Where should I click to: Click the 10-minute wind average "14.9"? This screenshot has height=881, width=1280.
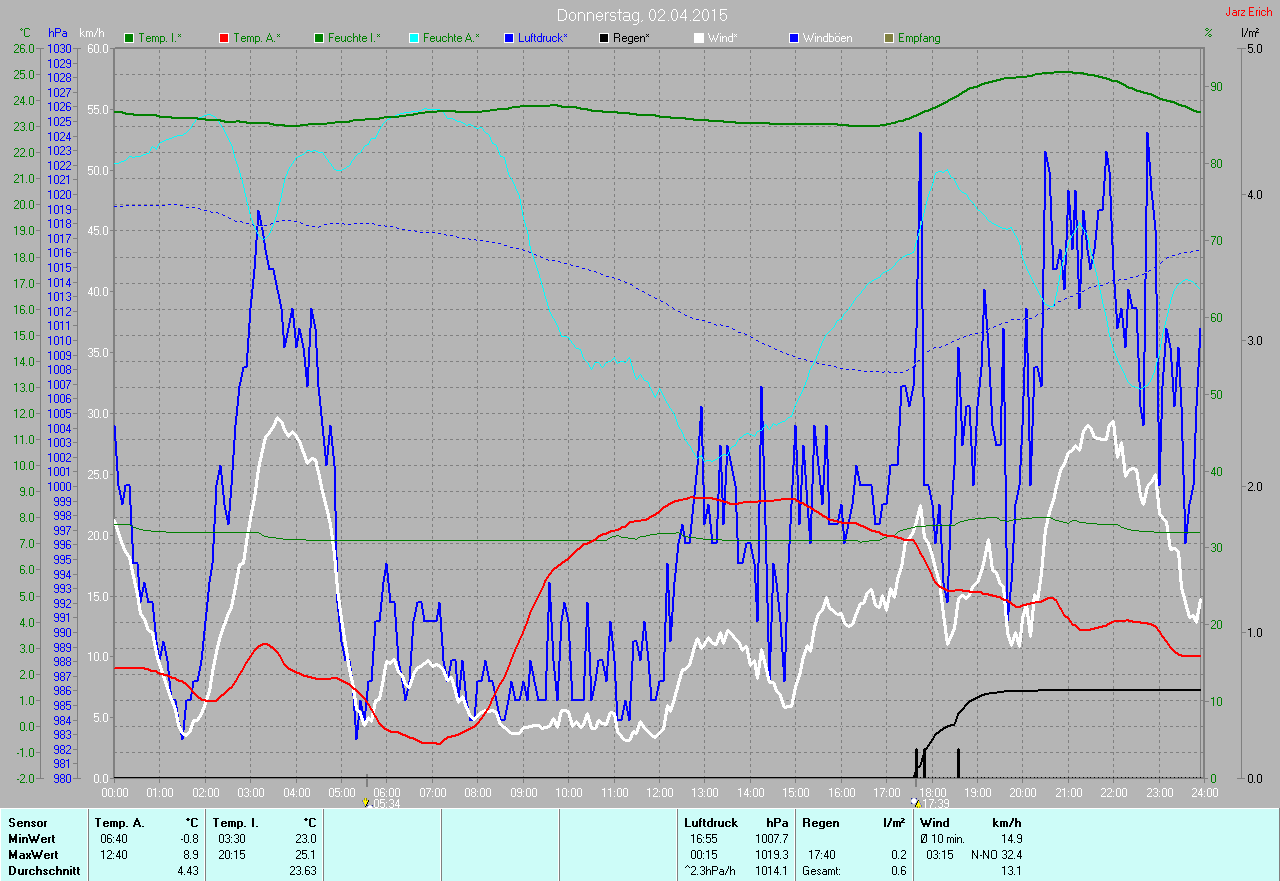coord(1011,839)
